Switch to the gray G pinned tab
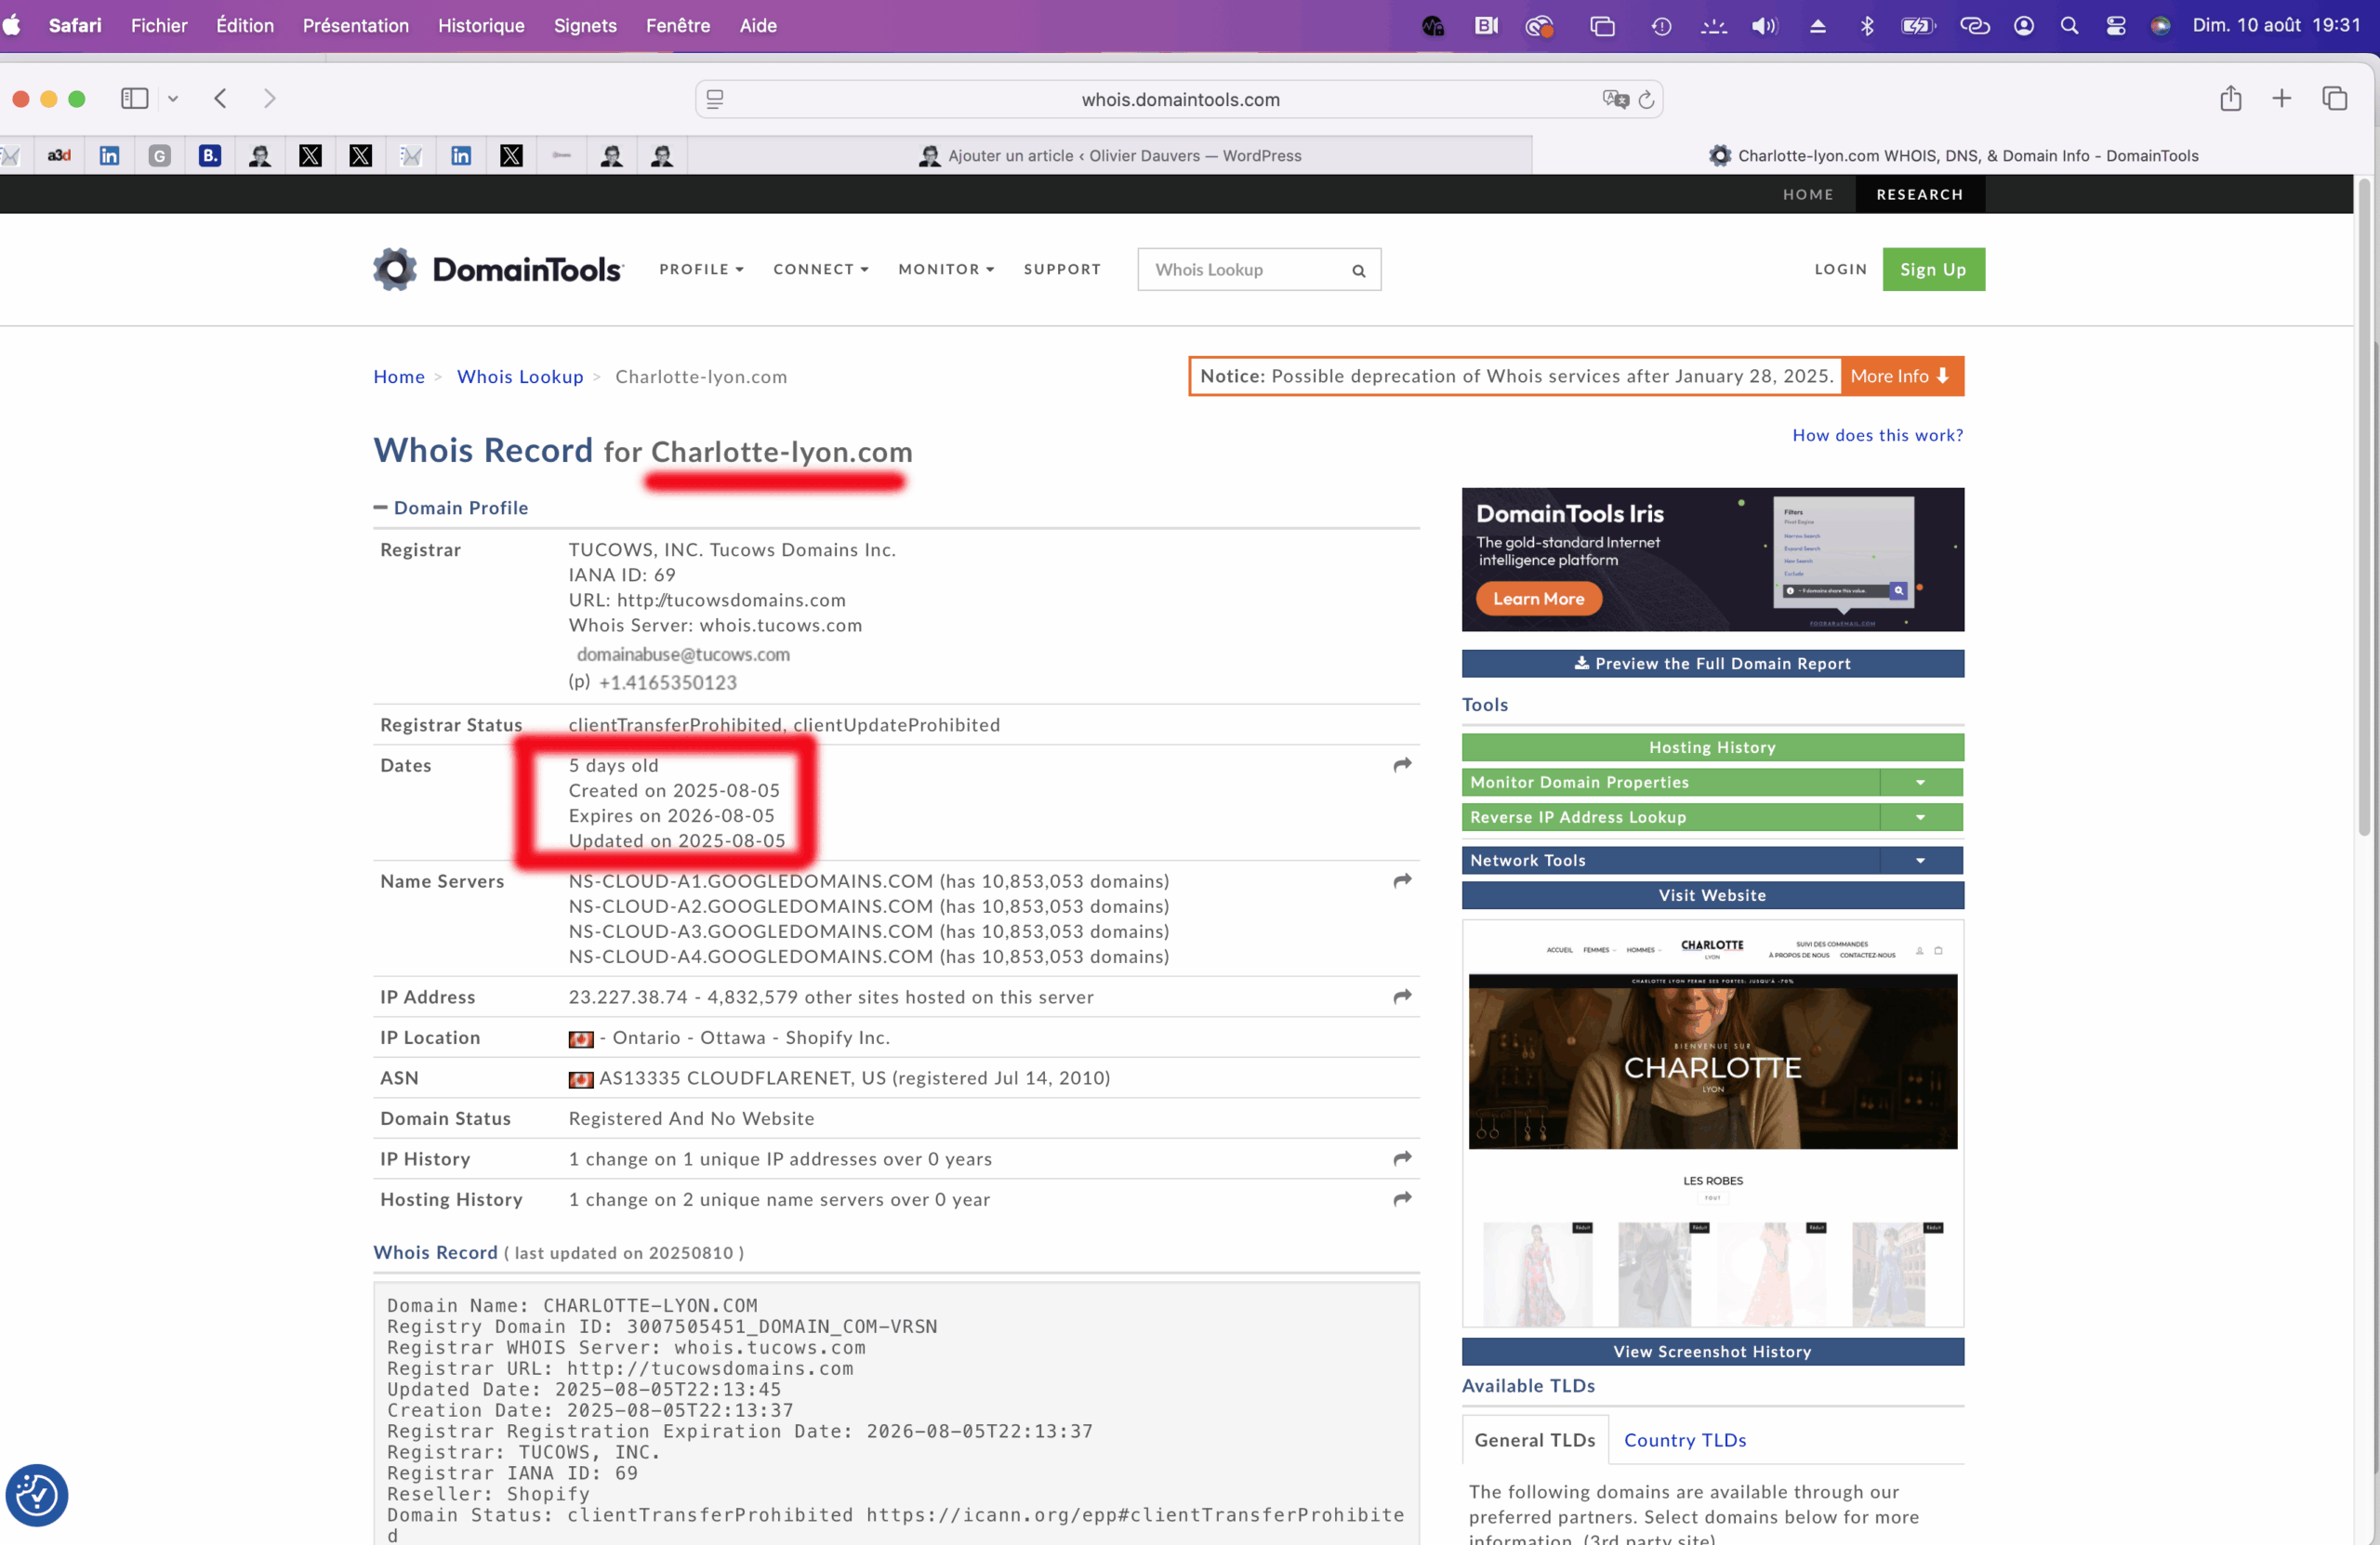The height and width of the screenshot is (1545, 2380). [x=160, y=155]
